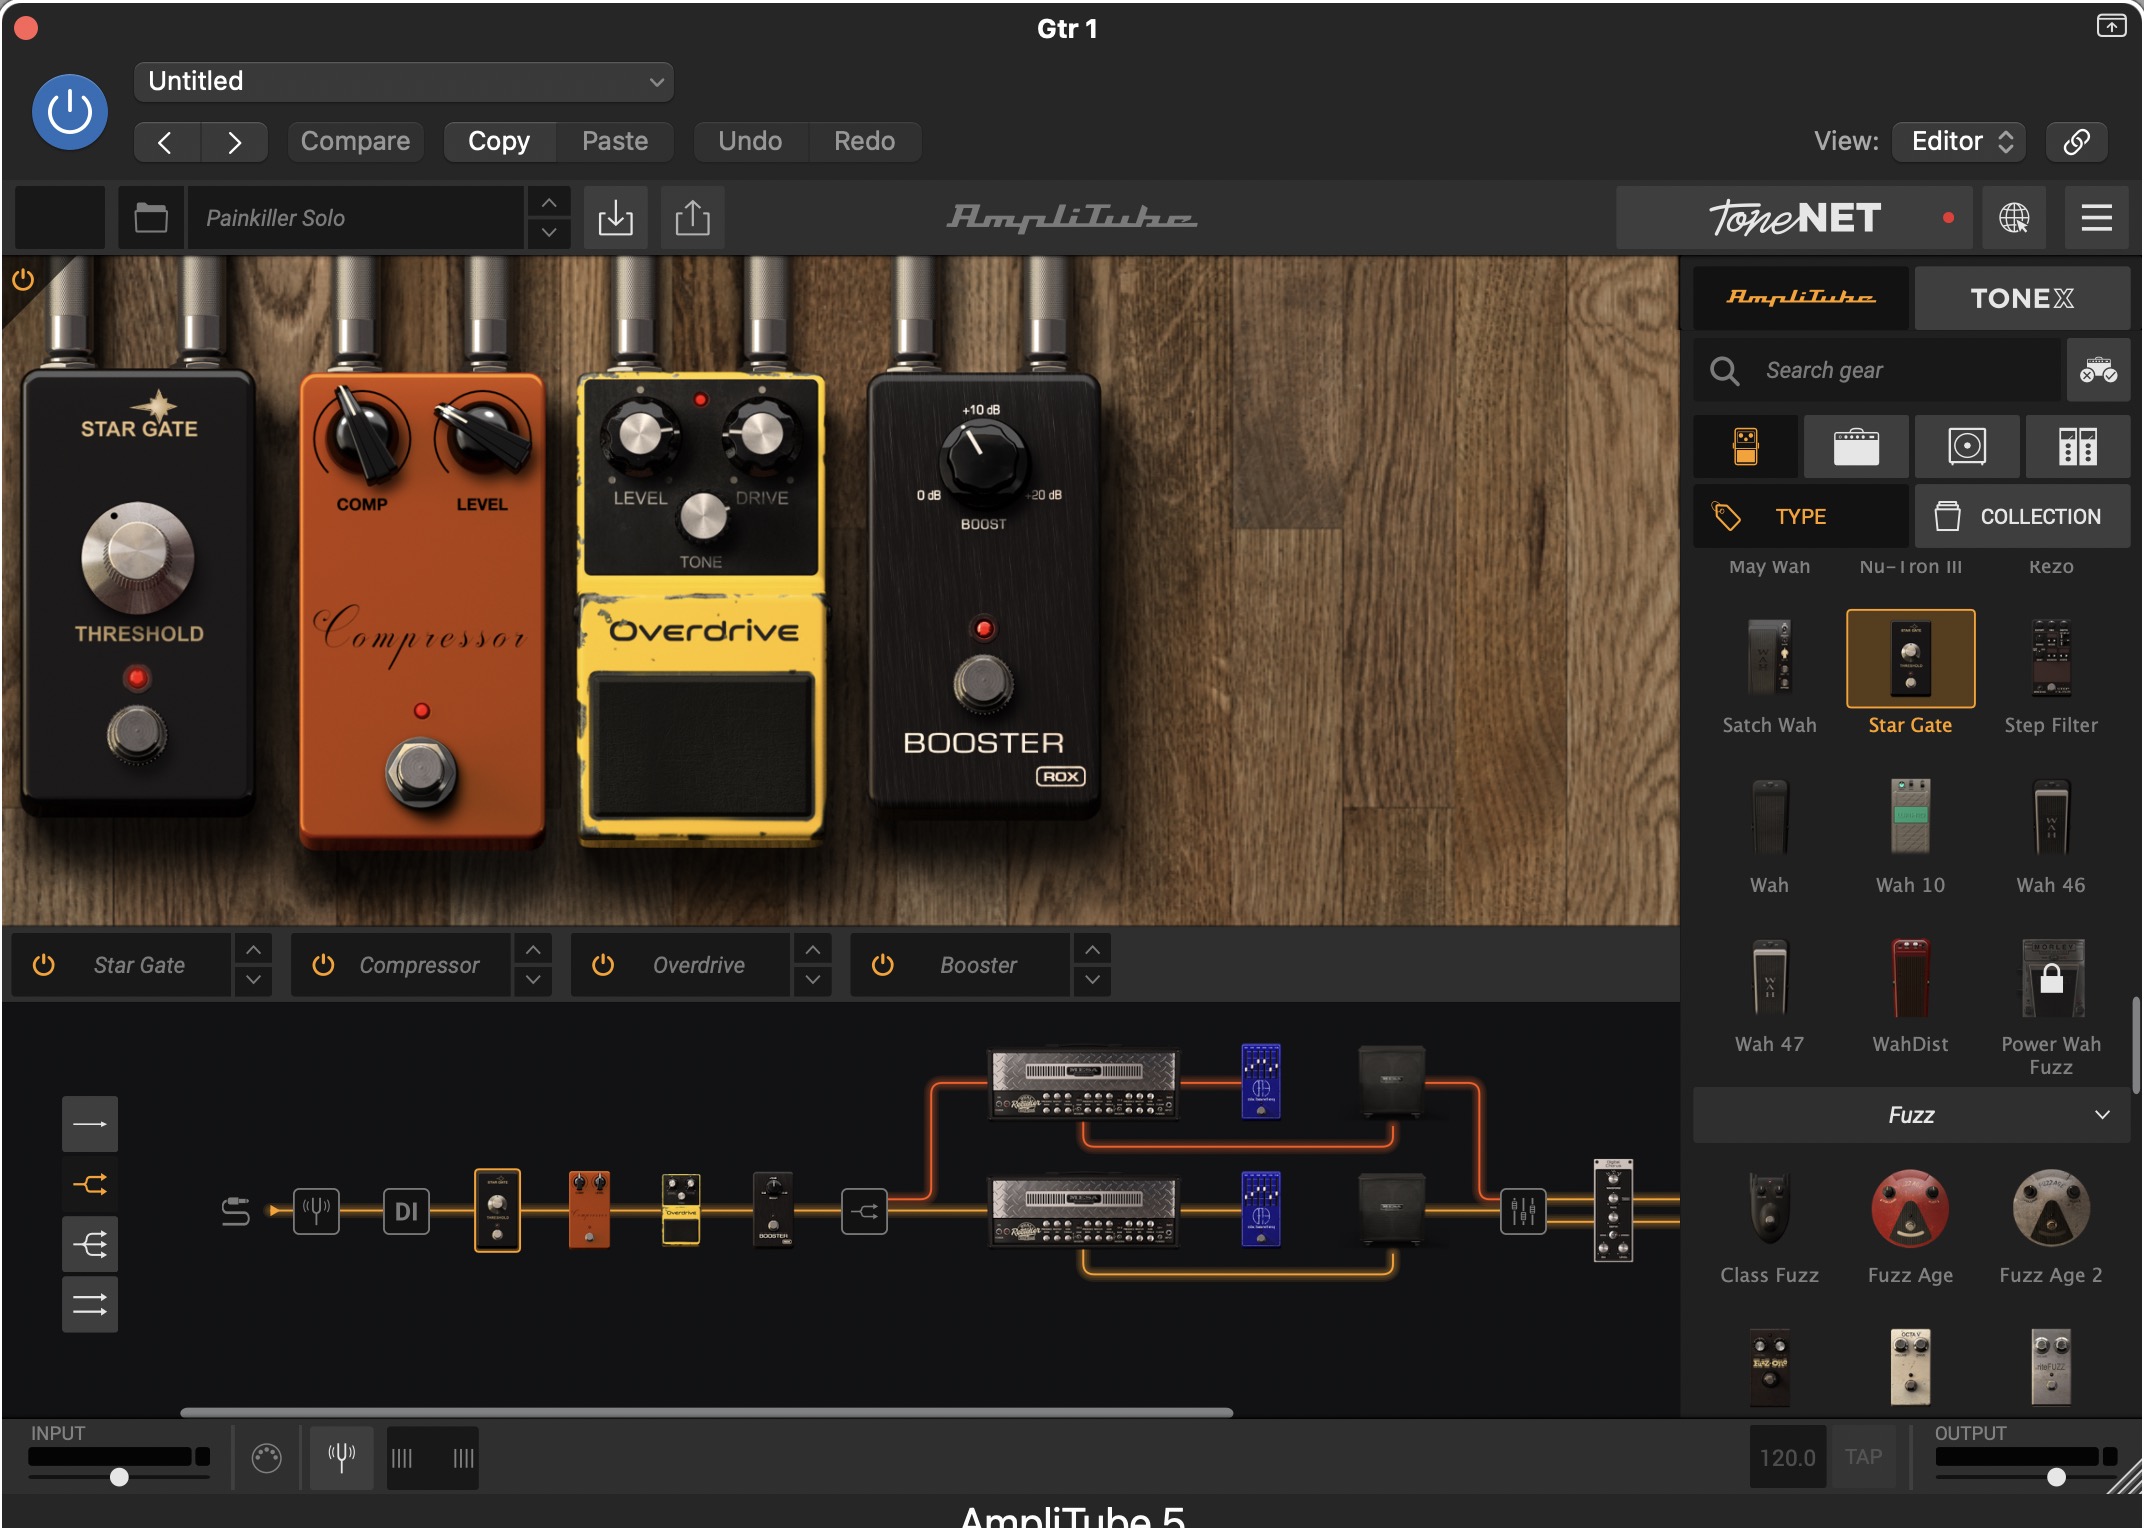The width and height of the screenshot is (2144, 1528).
Task: Click the export preset share icon
Action: 692,217
